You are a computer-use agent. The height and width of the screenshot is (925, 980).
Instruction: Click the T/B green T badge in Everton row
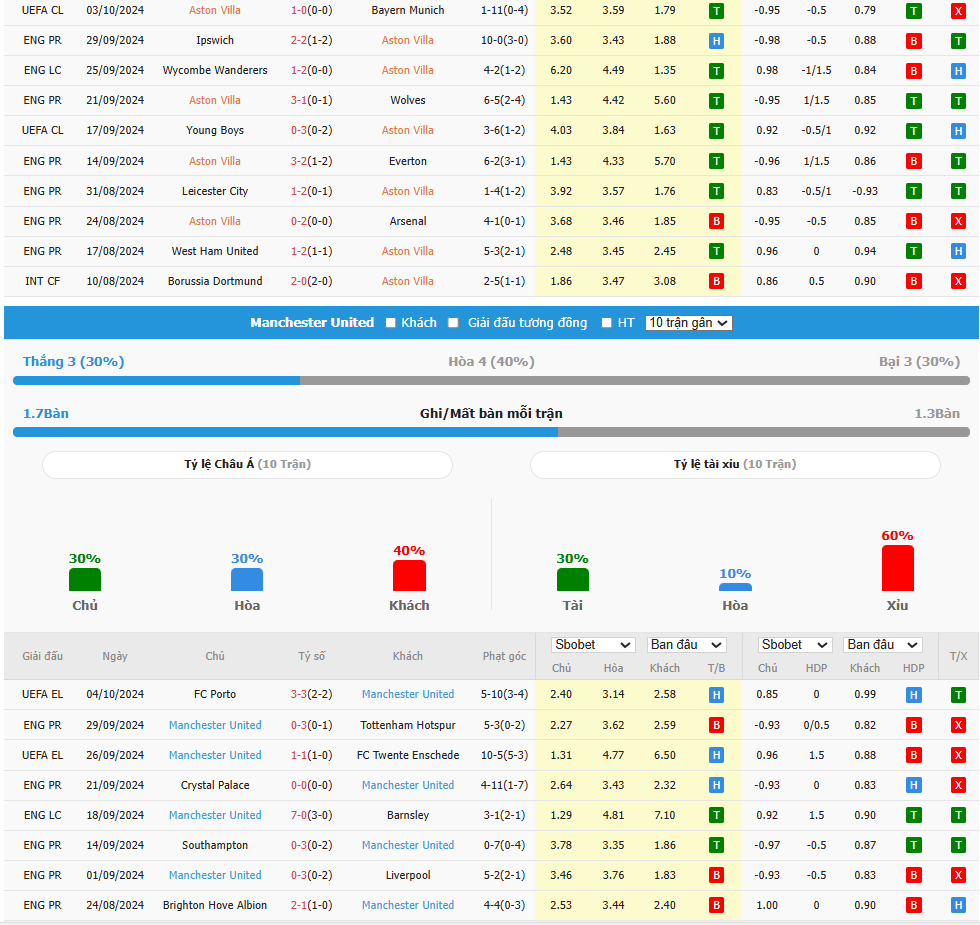(x=716, y=161)
